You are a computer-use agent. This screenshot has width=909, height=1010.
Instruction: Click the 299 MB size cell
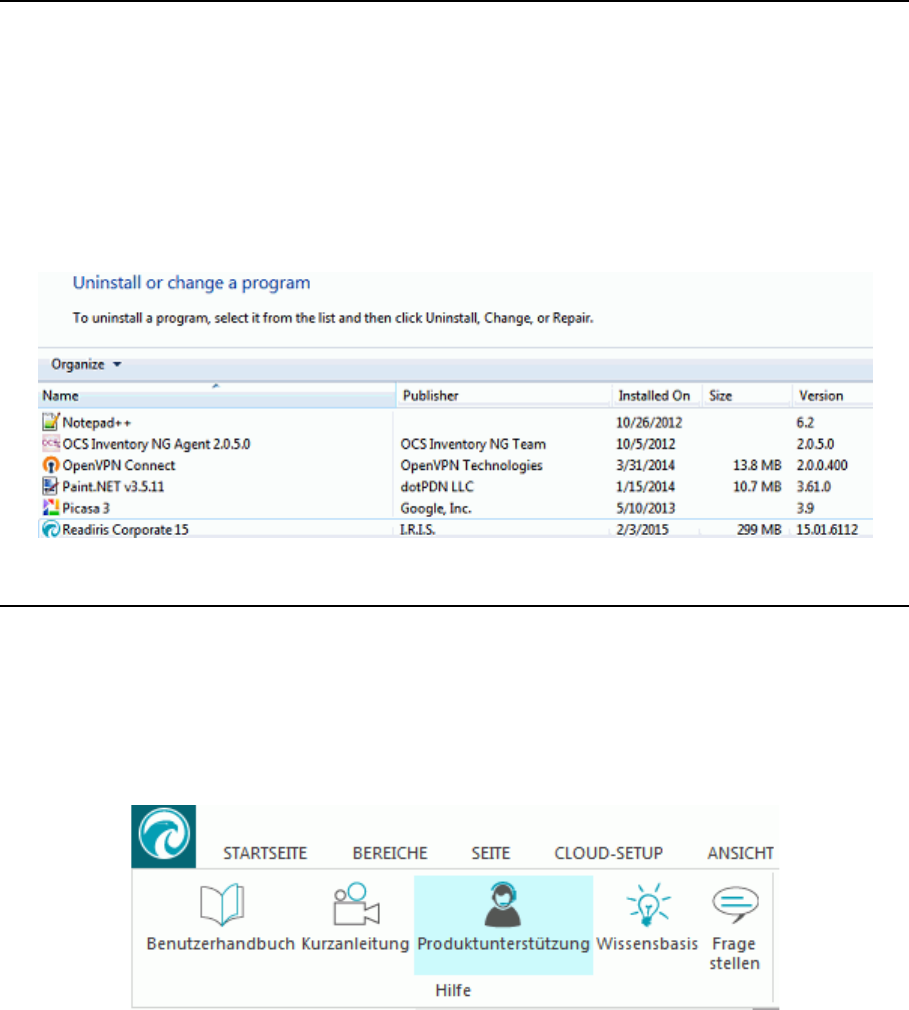(760, 529)
